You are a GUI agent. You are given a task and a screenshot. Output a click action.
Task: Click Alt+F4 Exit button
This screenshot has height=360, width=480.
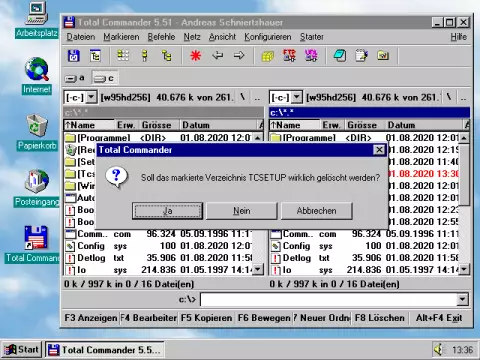pos(439,318)
